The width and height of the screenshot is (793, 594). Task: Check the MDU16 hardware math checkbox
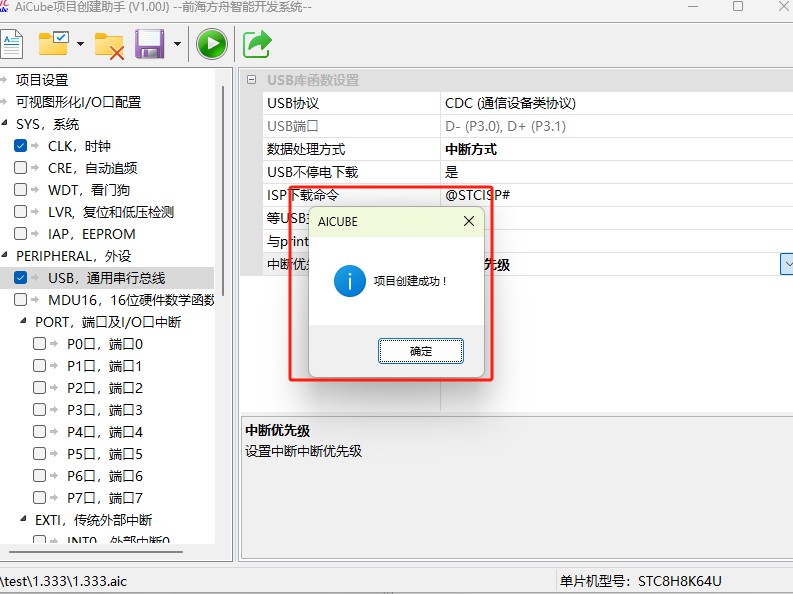[20, 300]
